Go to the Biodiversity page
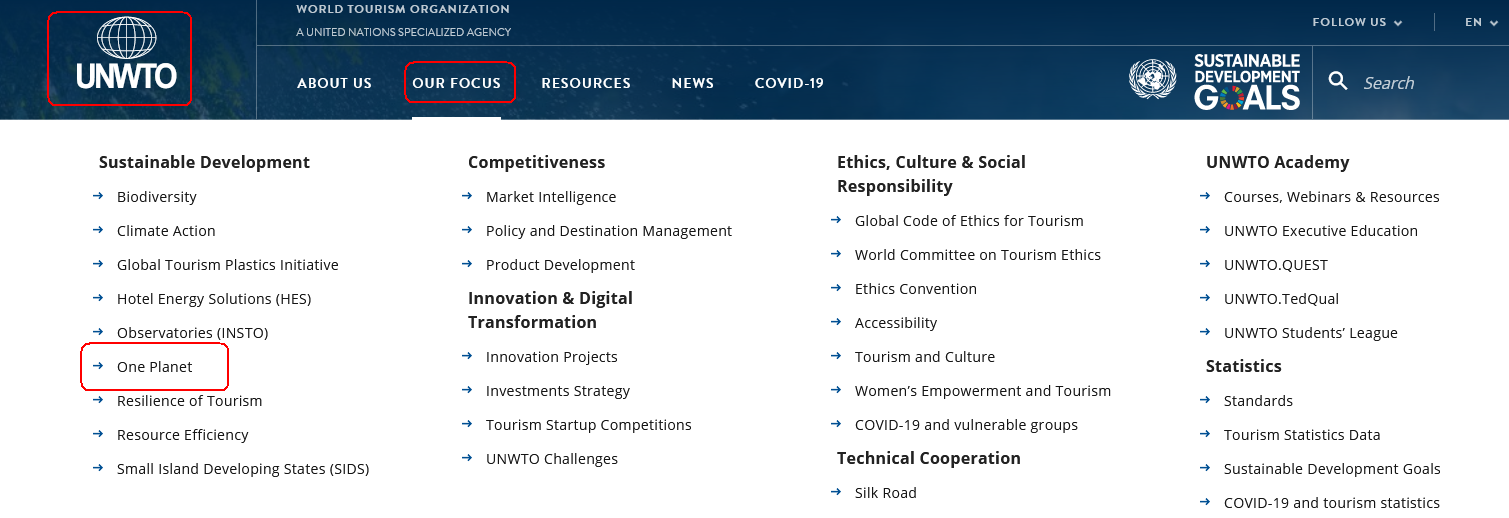Screen dimensions: 1509x518 [x=157, y=197]
